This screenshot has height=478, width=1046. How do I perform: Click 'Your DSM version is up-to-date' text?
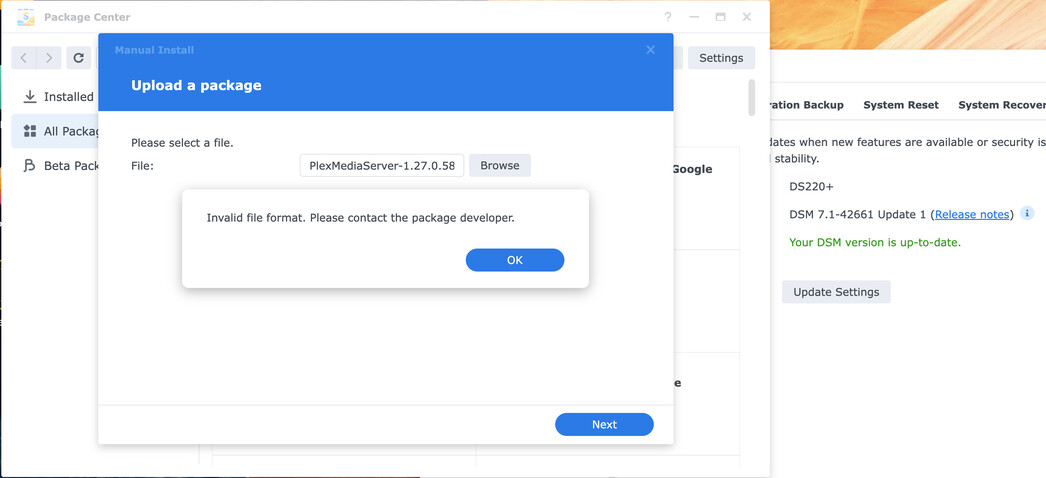click(x=875, y=243)
